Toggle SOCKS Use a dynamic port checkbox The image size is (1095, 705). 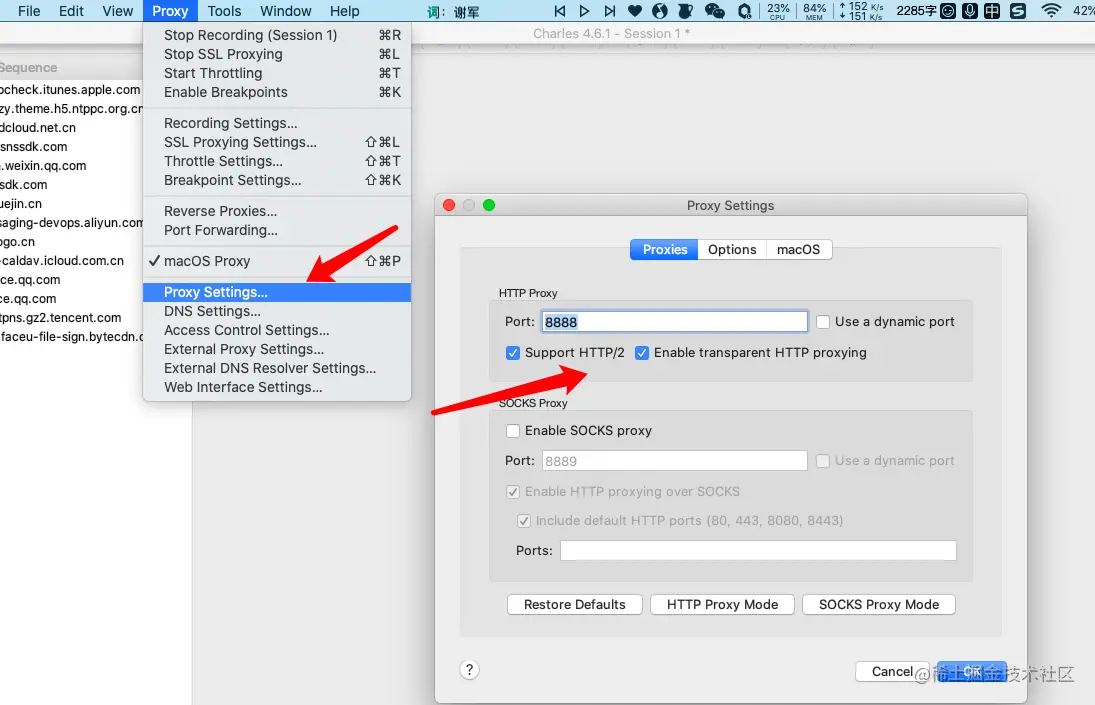click(823, 461)
